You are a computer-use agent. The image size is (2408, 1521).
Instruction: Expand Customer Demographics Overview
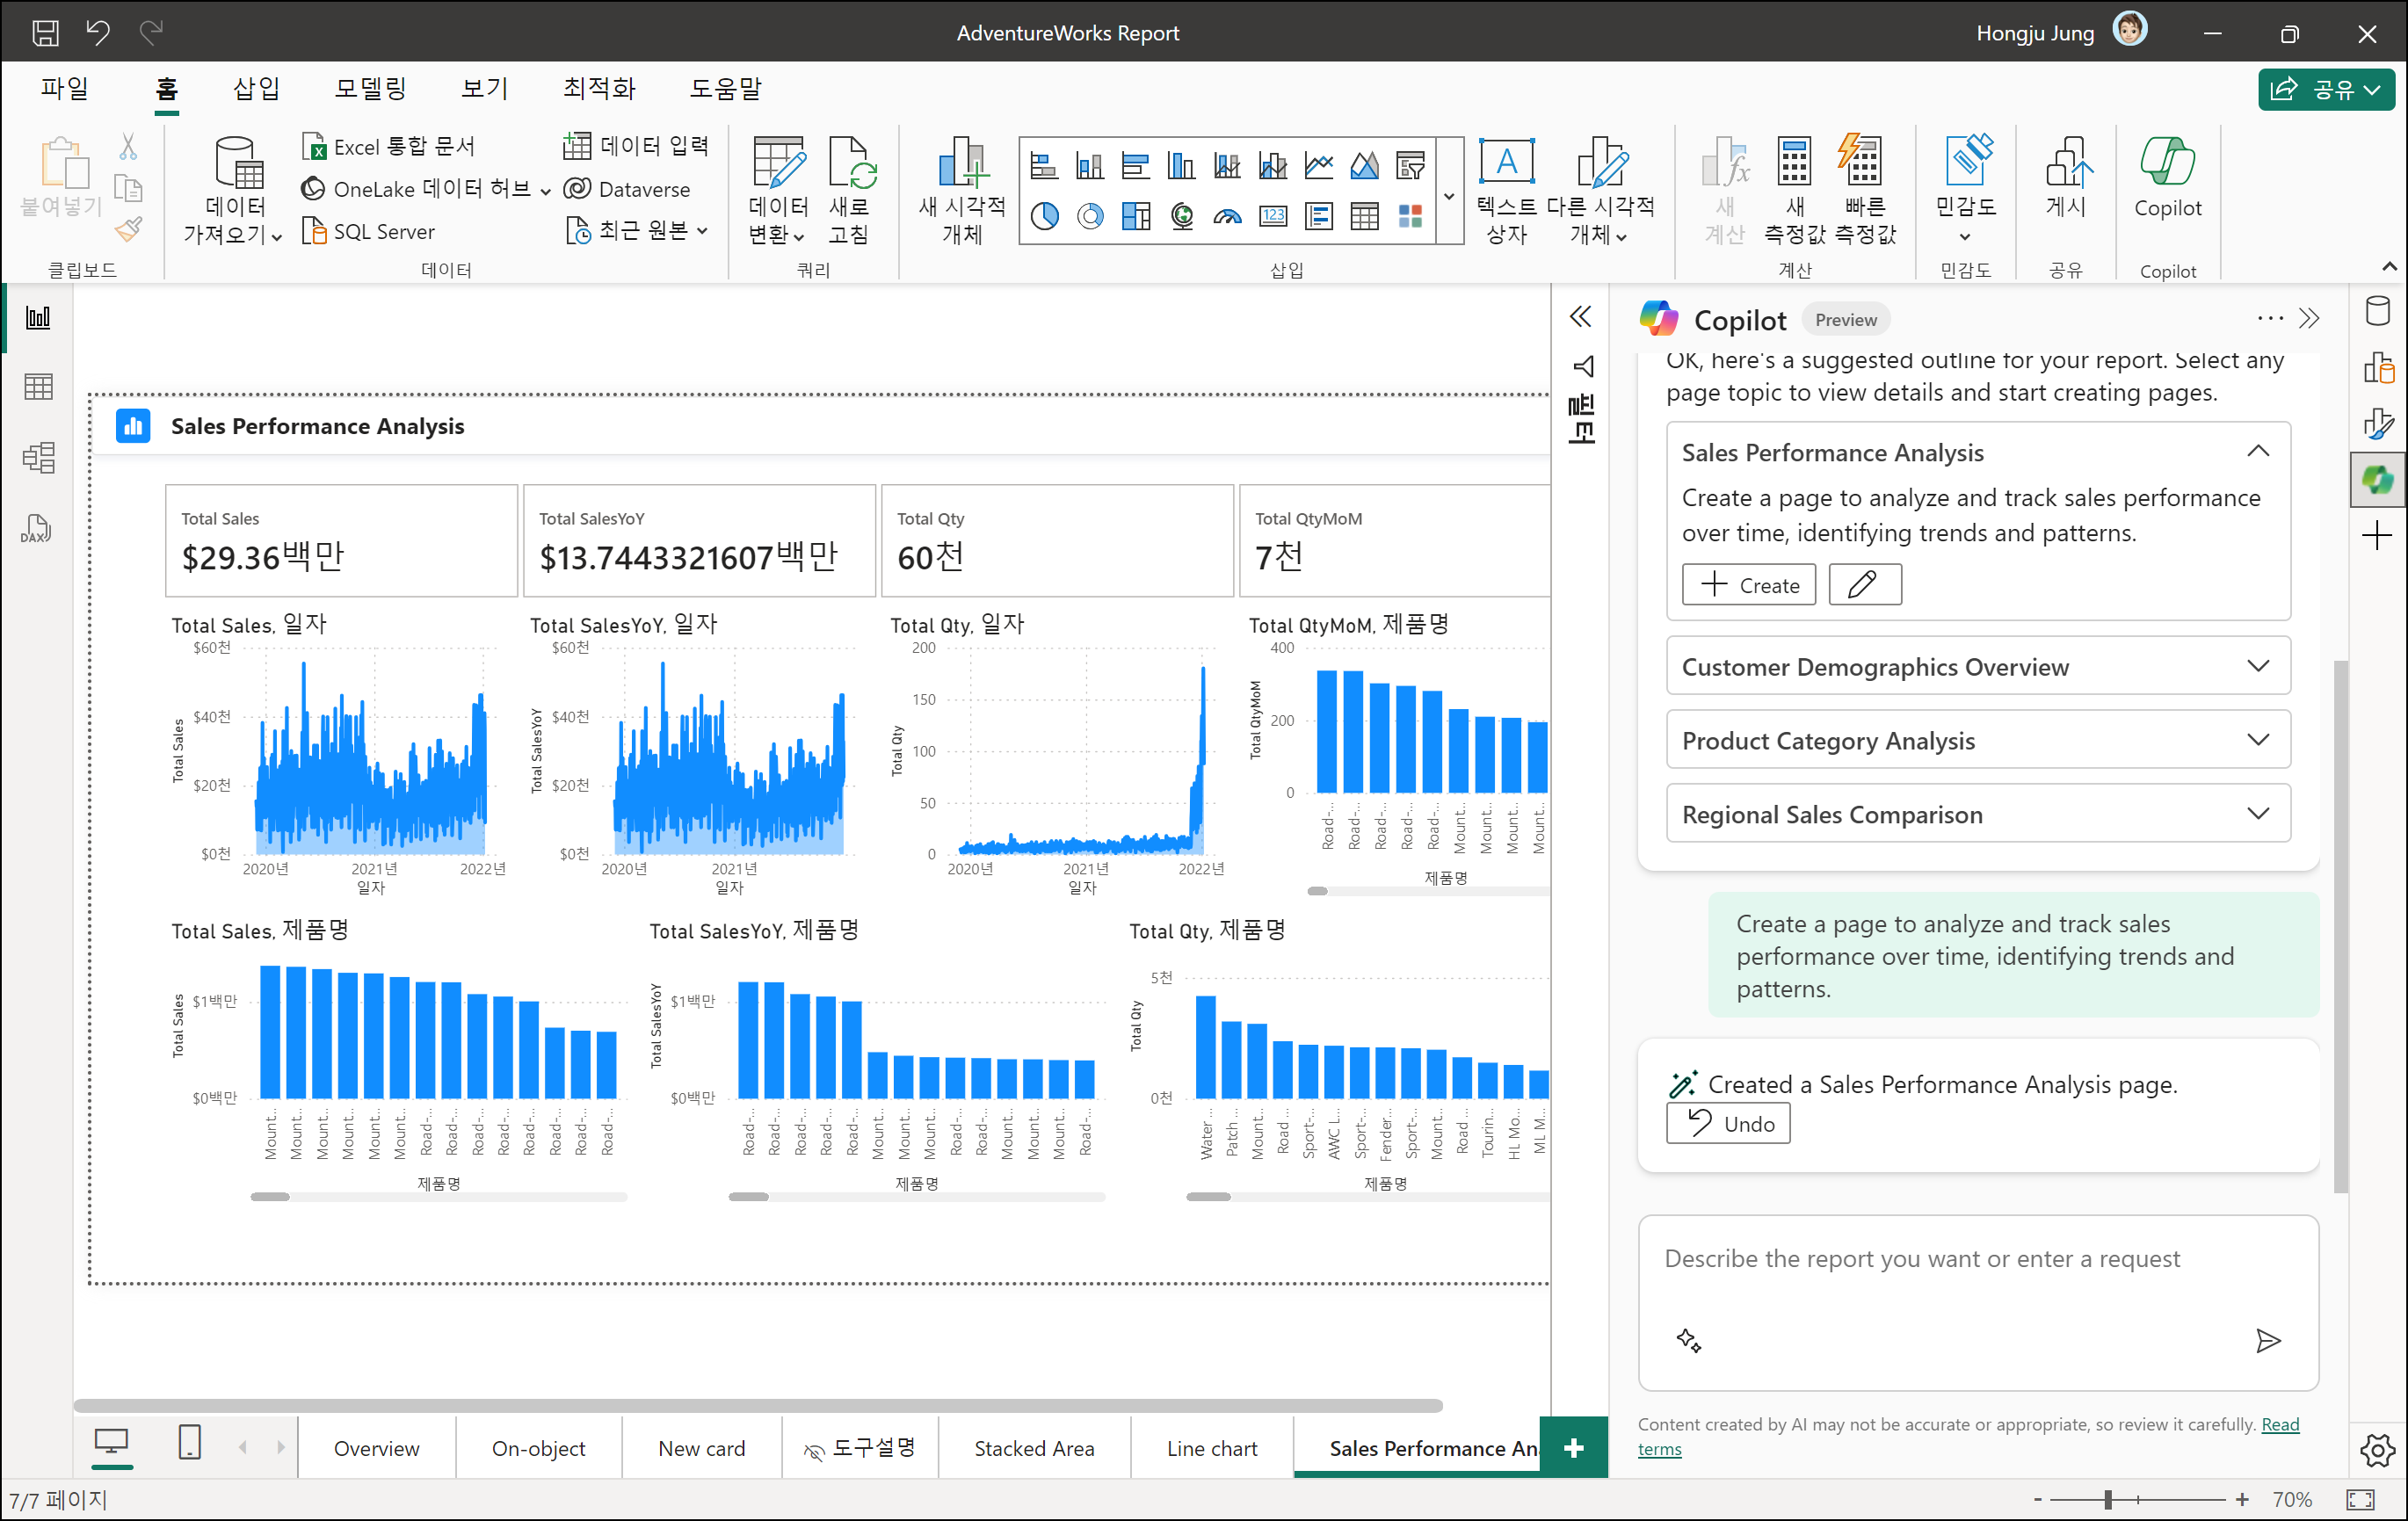(2257, 666)
